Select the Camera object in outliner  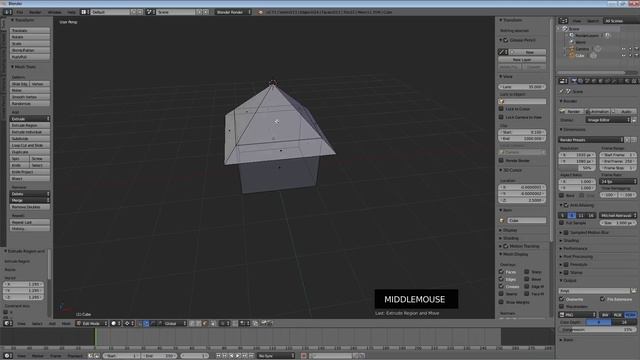(x=582, y=49)
